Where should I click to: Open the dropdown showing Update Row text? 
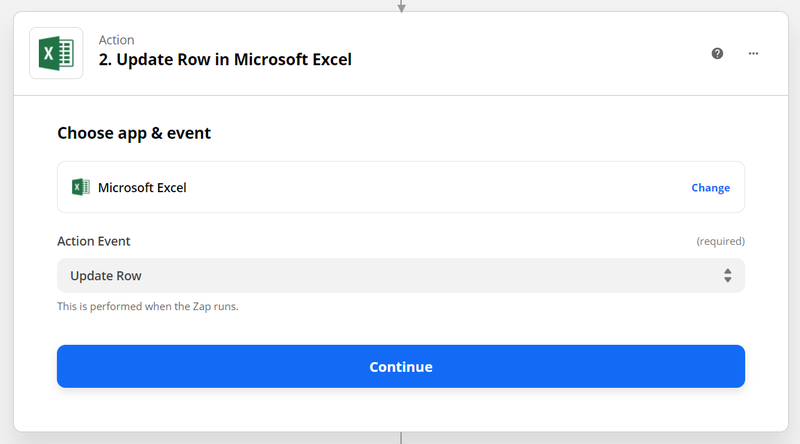click(x=400, y=275)
